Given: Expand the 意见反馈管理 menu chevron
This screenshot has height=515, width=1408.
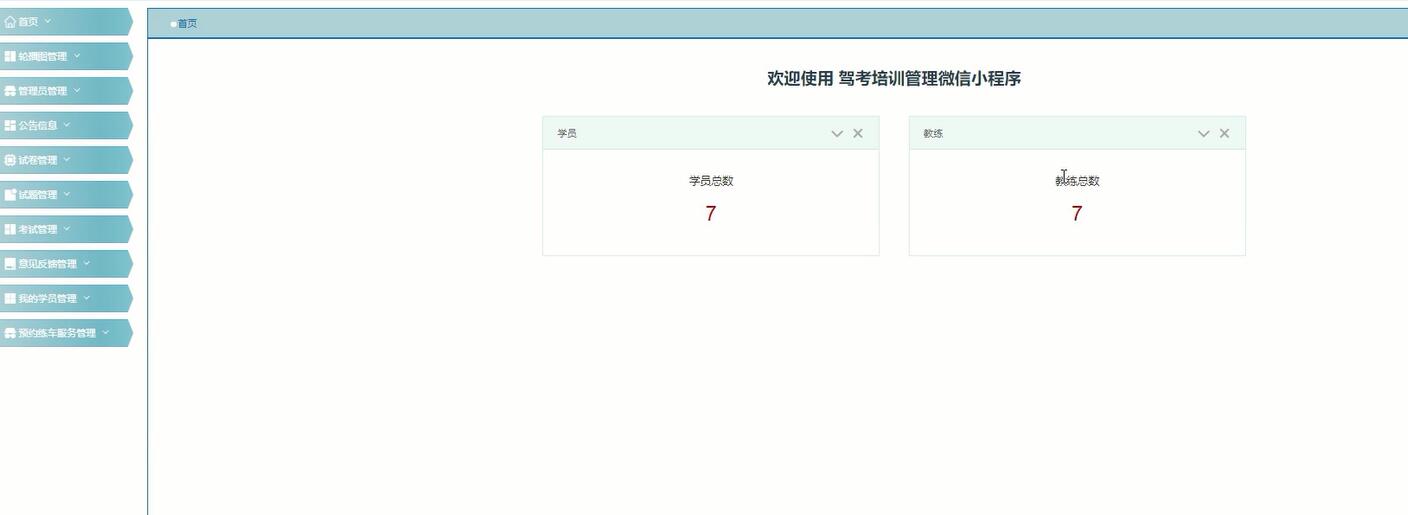Looking at the screenshot, I should [x=87, y=263].
